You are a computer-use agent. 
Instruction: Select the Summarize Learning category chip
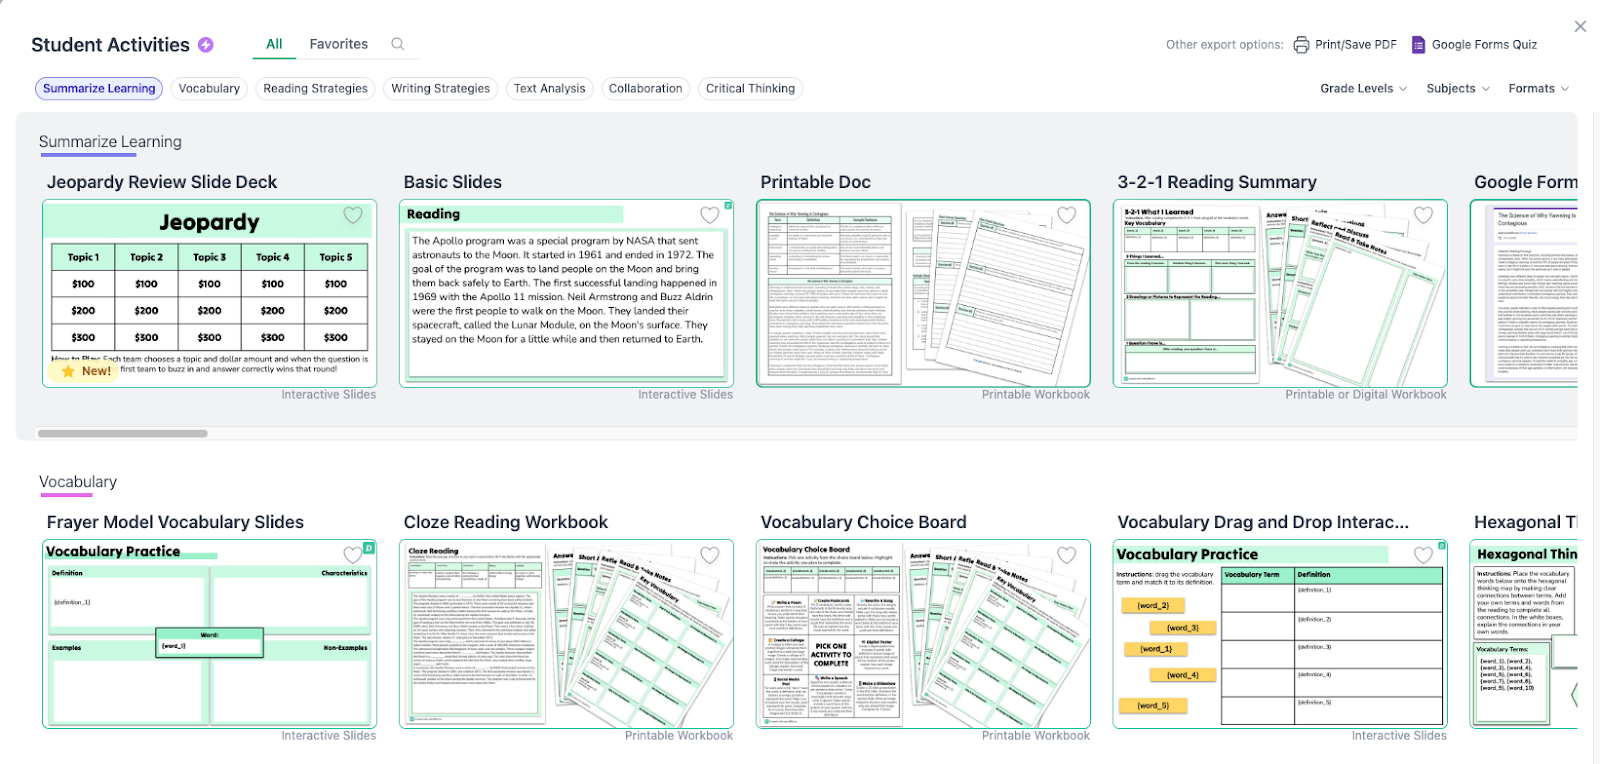pyautogui.click(x=99, y=89)
